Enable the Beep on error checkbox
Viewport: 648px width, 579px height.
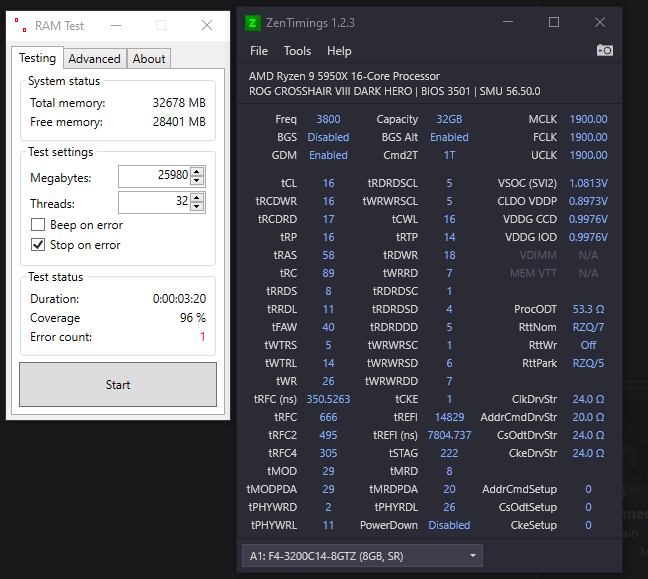(38, 225)
